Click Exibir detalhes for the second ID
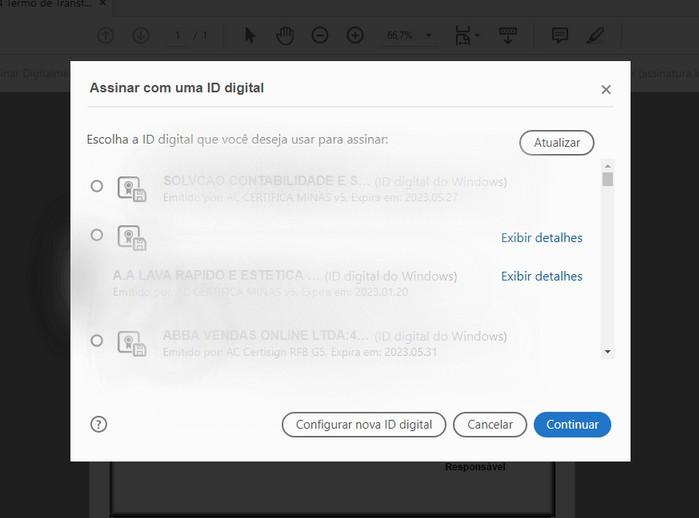 [541, 238]
